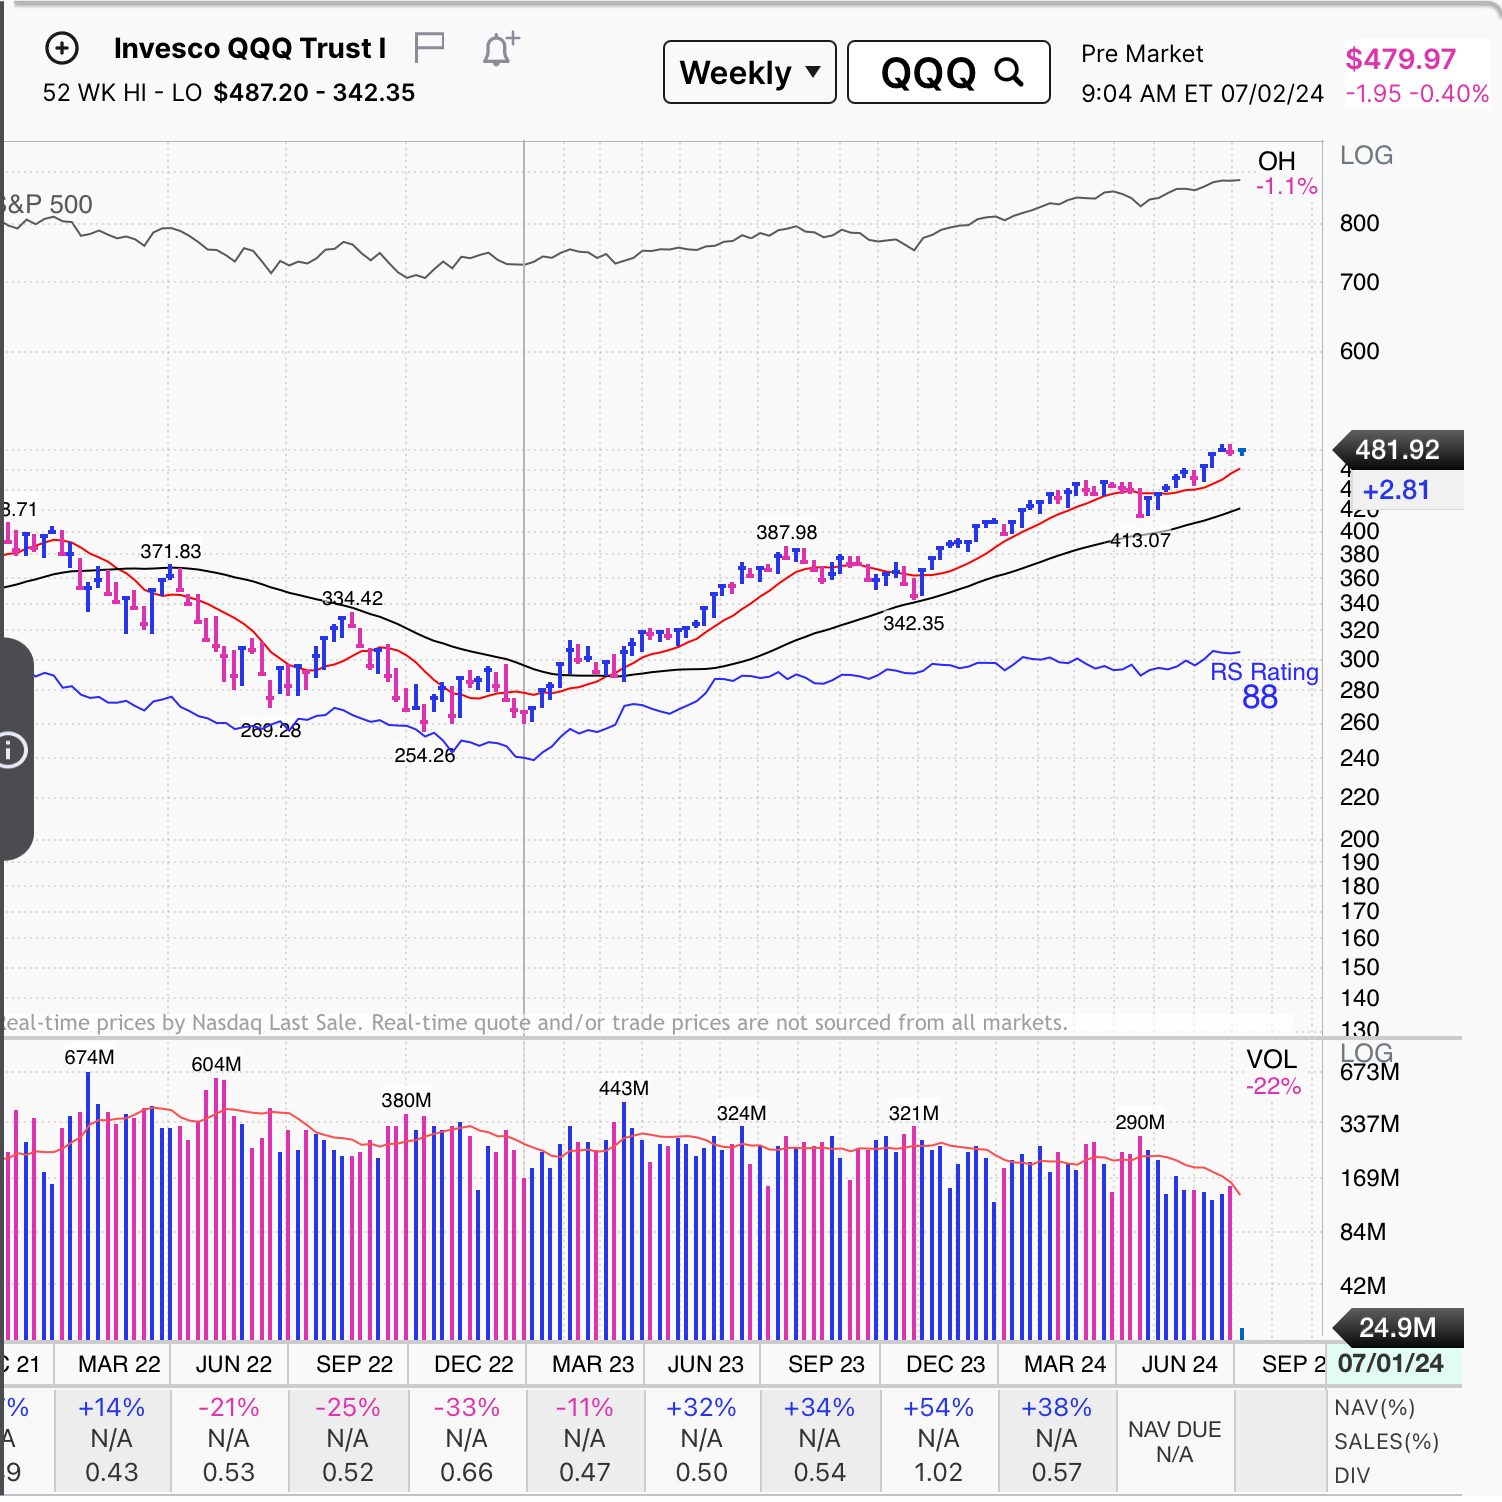Click the -33% NAV value

(x=466, y=1407)
